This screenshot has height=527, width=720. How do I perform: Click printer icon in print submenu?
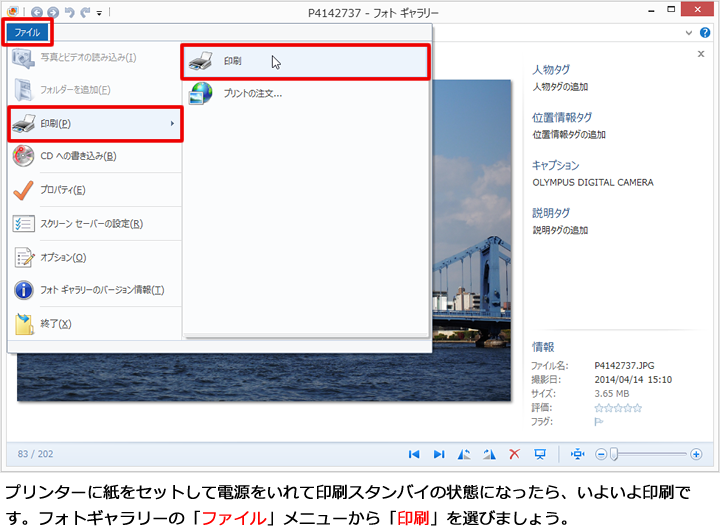click(x=201, y=61)
